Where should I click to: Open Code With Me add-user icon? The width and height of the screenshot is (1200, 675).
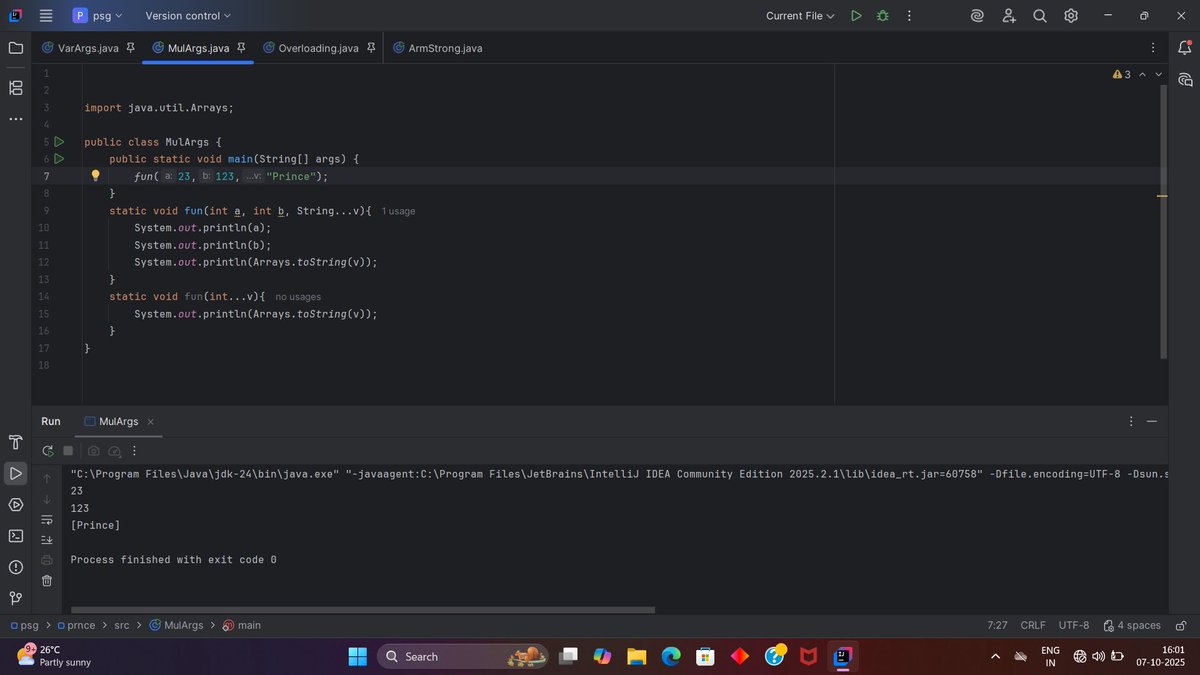1009,16
